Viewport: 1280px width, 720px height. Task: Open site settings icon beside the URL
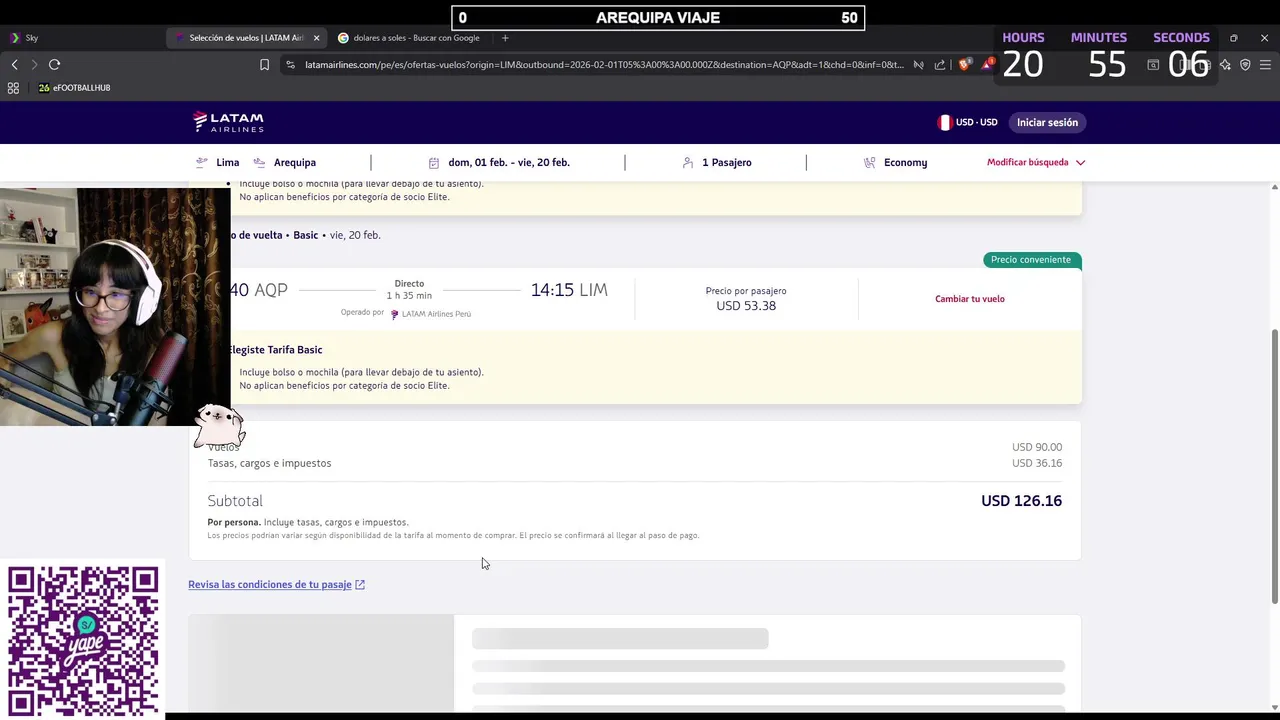tap(290, 65)
